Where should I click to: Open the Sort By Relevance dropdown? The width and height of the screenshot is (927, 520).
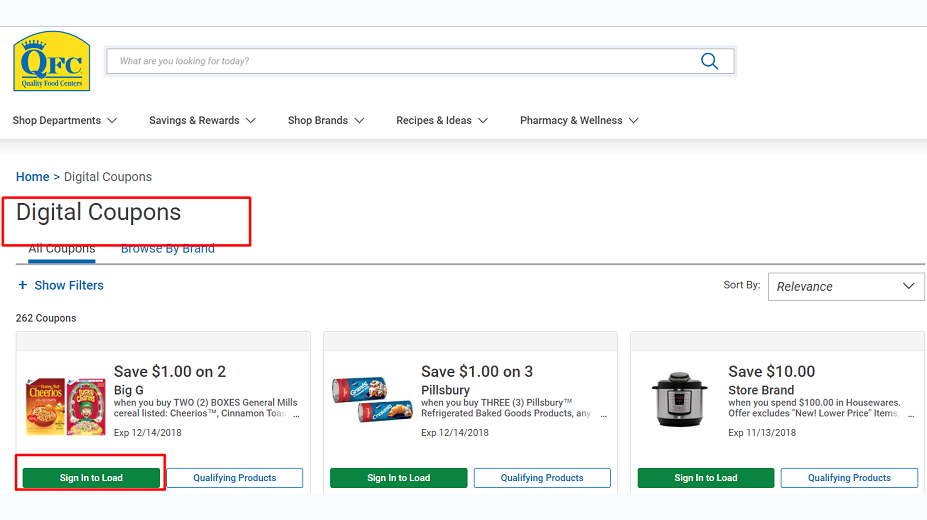coord(845,287)
